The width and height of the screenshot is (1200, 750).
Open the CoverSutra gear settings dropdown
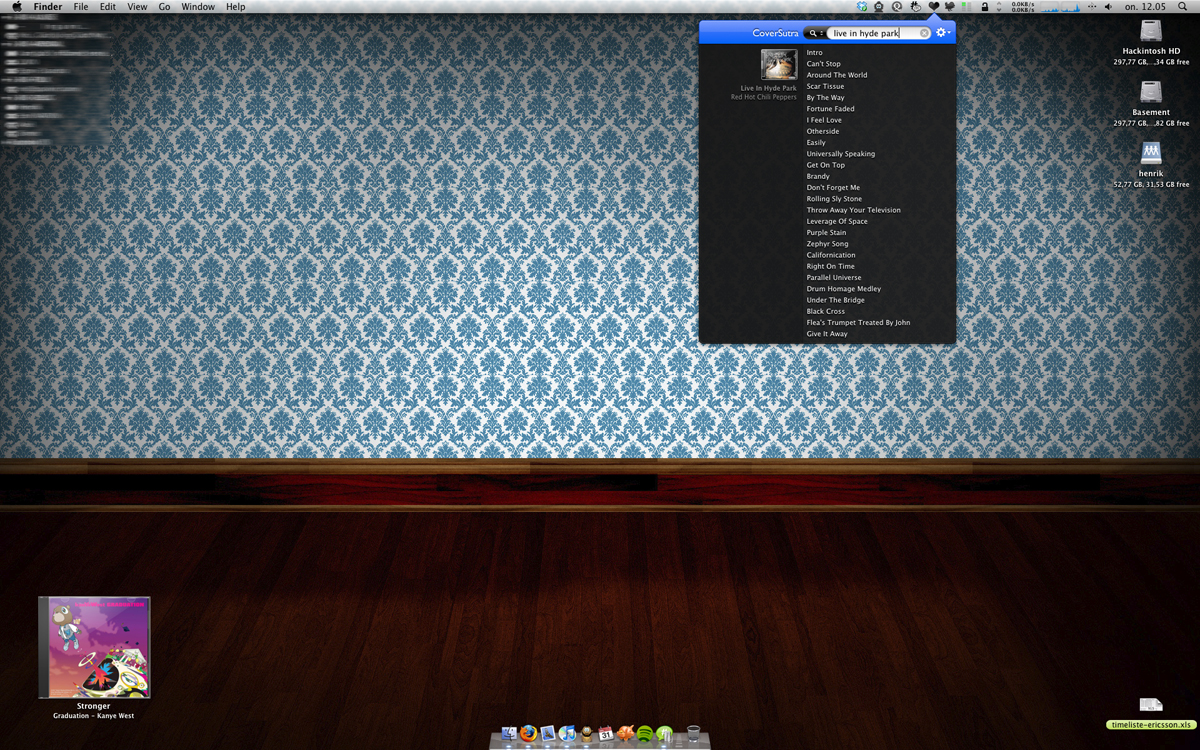tap(943, 33)
